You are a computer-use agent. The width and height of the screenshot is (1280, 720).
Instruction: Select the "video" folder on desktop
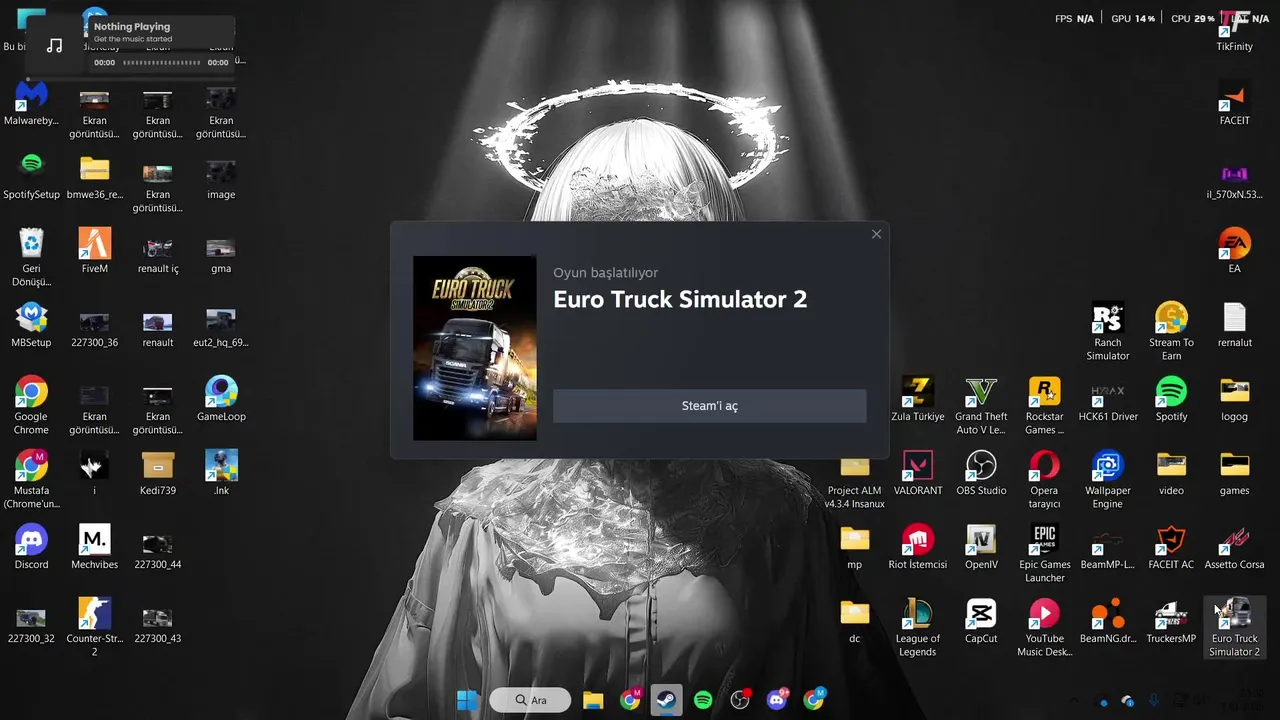click(x=1171, y=473)
